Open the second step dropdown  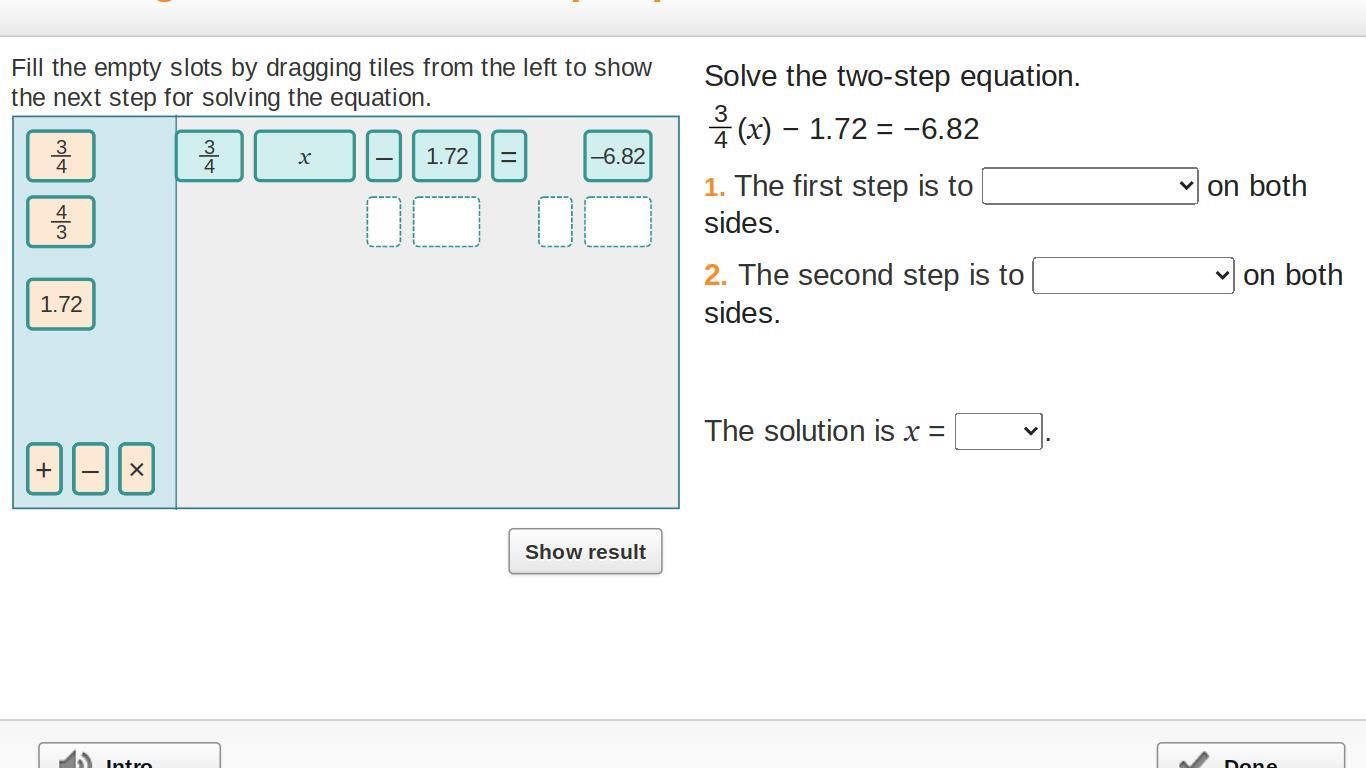(x=1133, y=275)
